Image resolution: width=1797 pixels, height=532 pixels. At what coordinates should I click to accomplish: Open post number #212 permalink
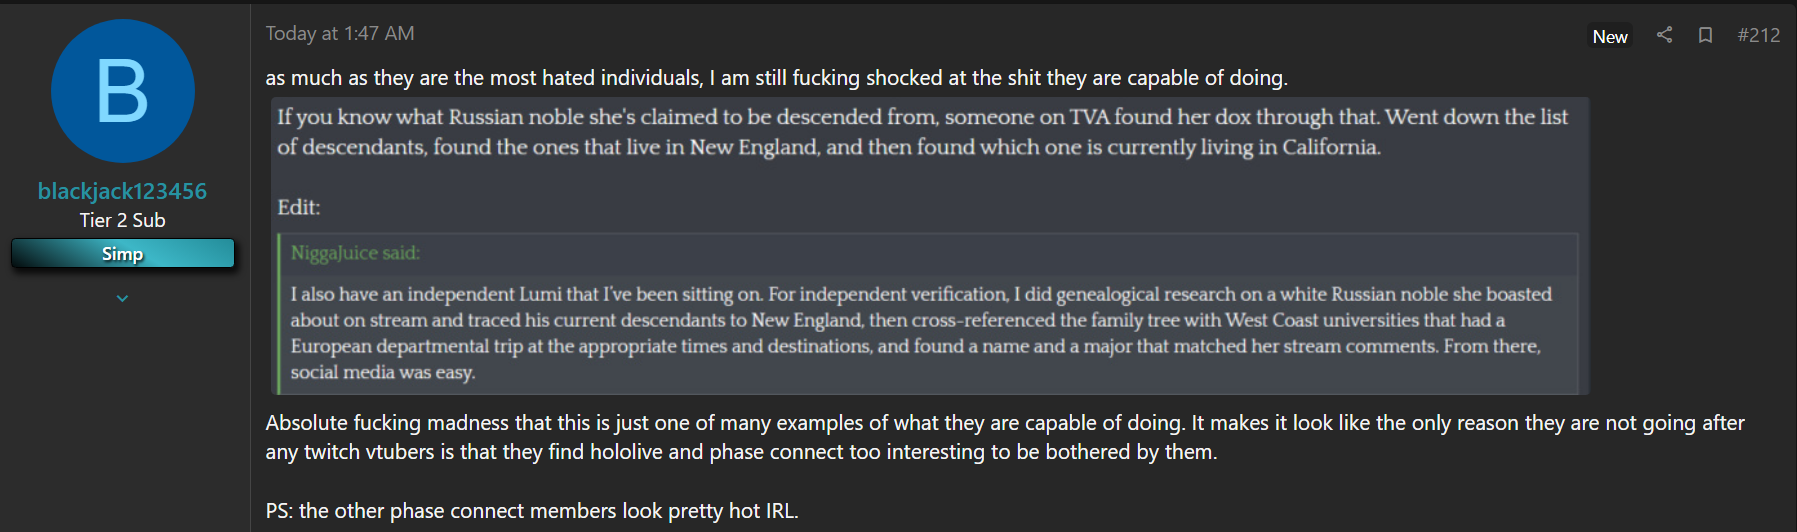click(1759, 35)
